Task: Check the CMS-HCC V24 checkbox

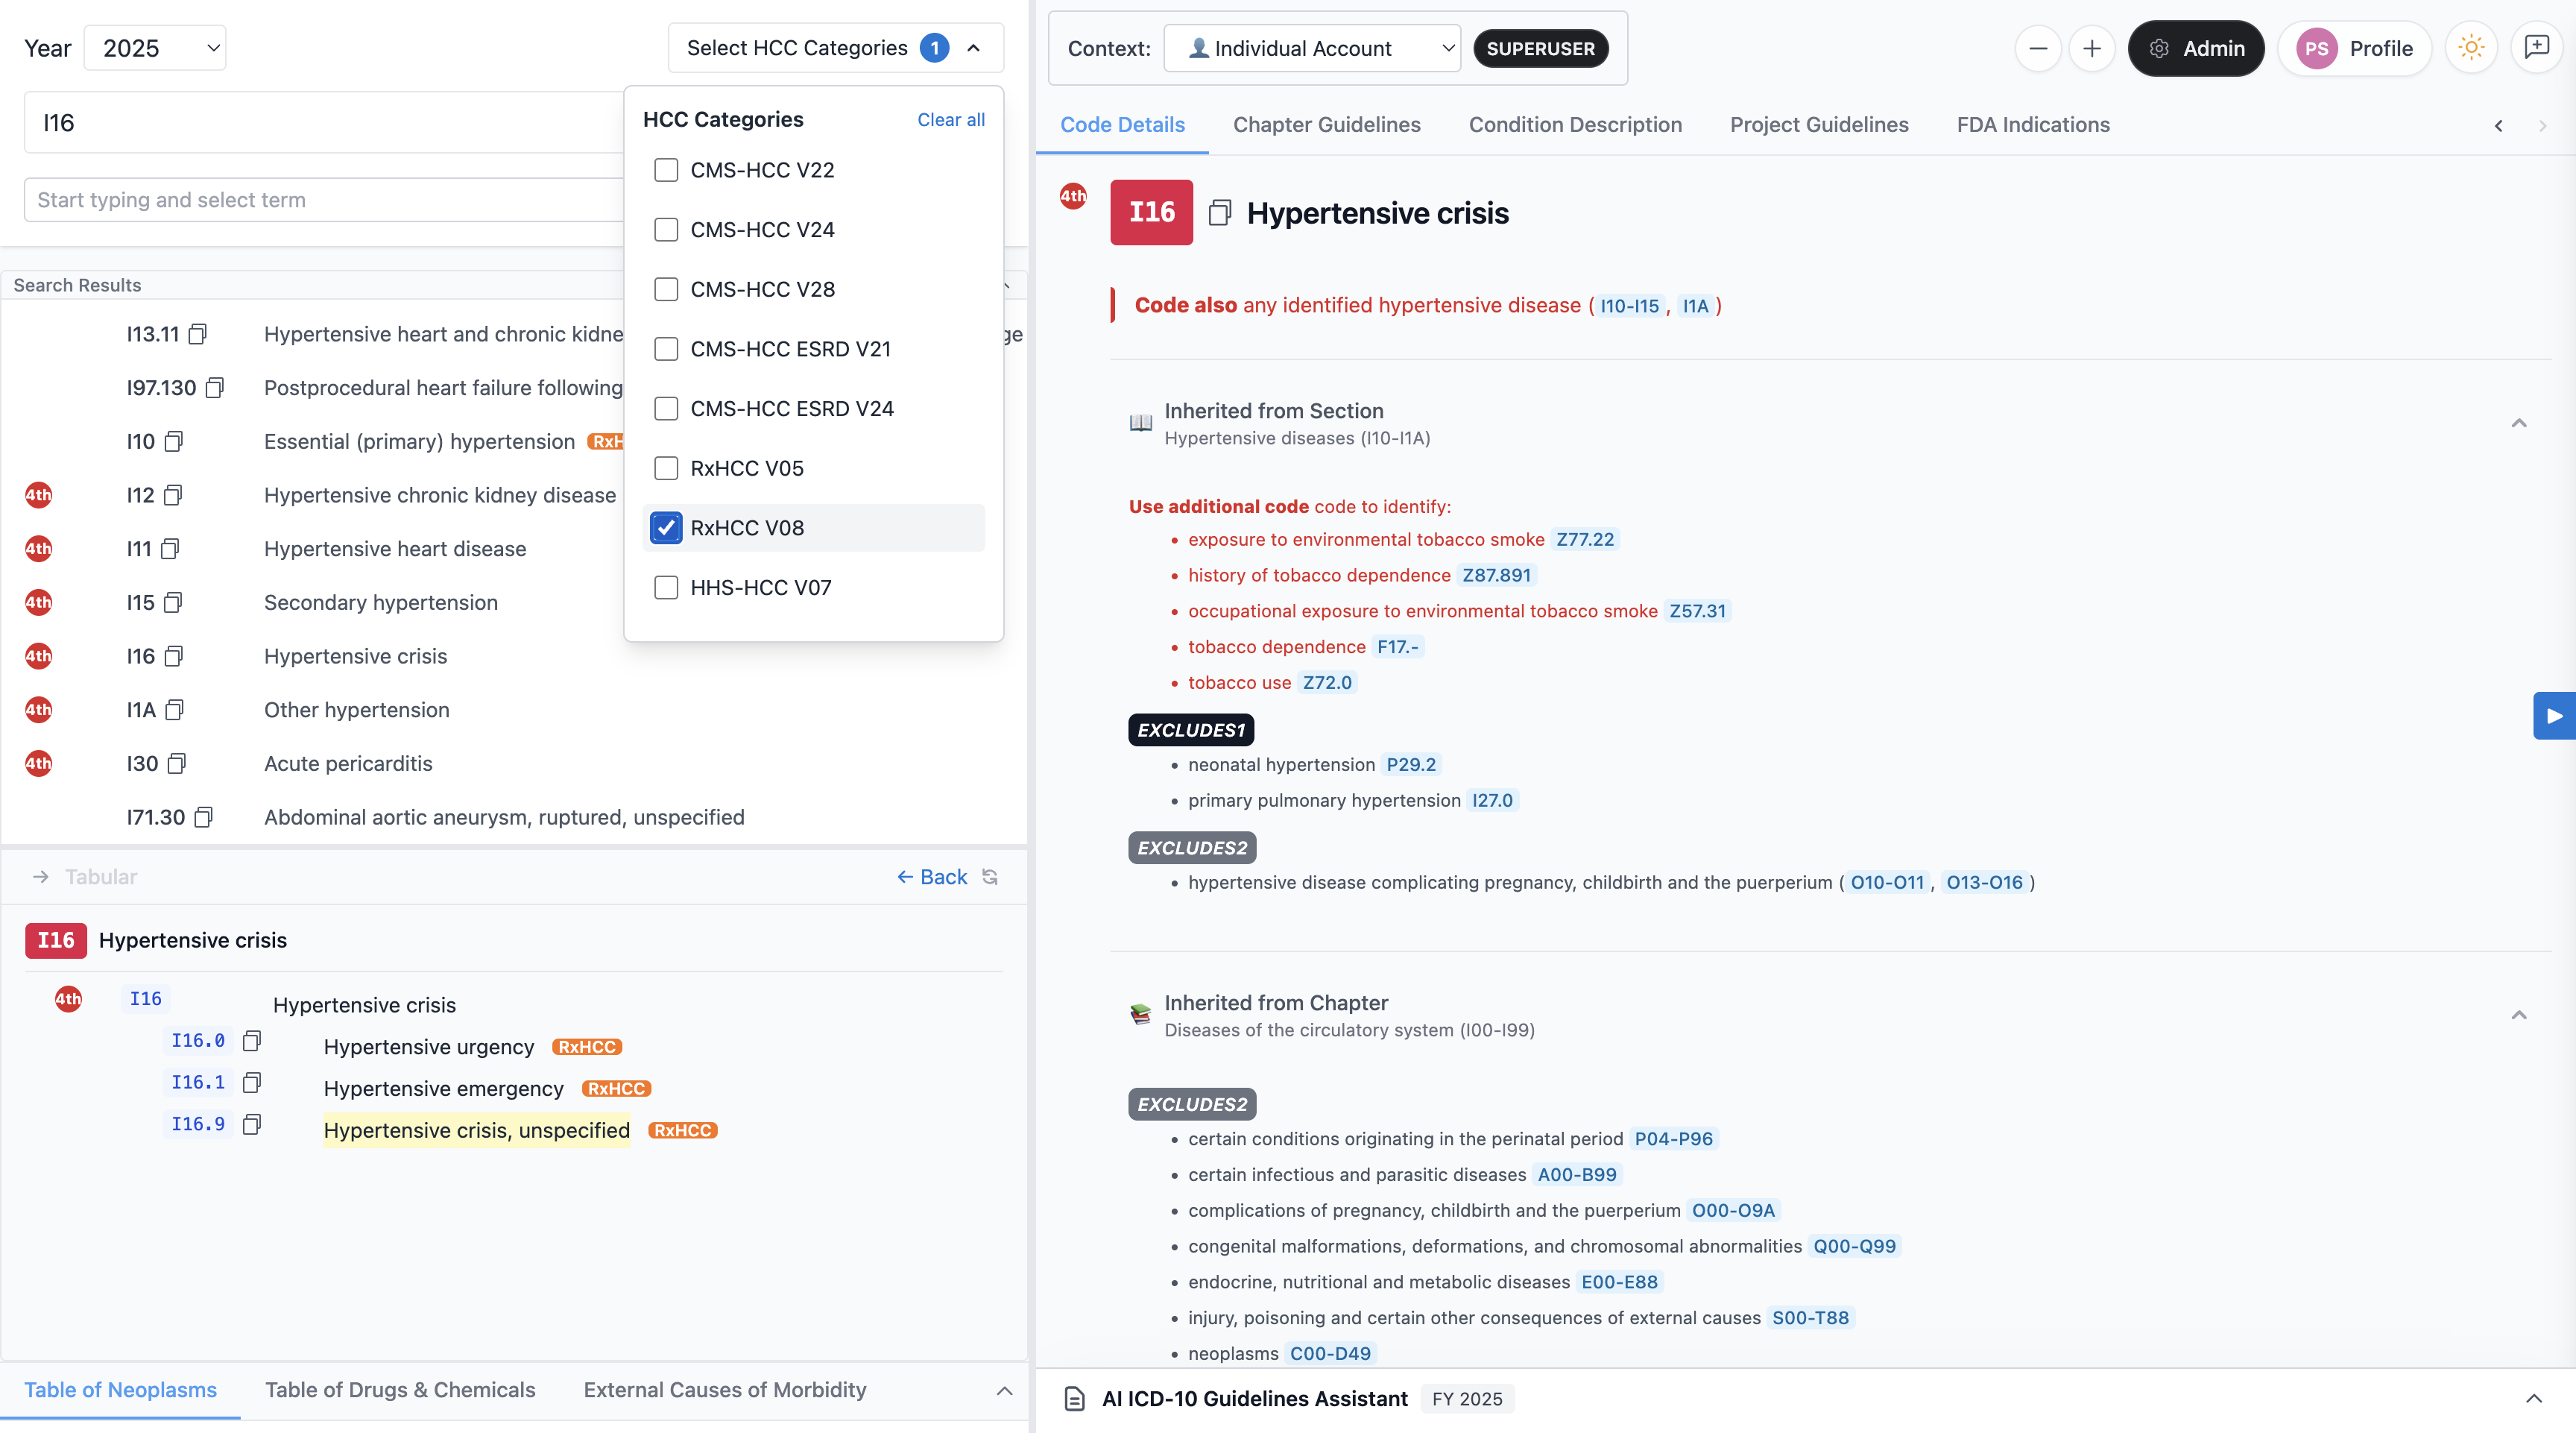Action: [666, 230]
